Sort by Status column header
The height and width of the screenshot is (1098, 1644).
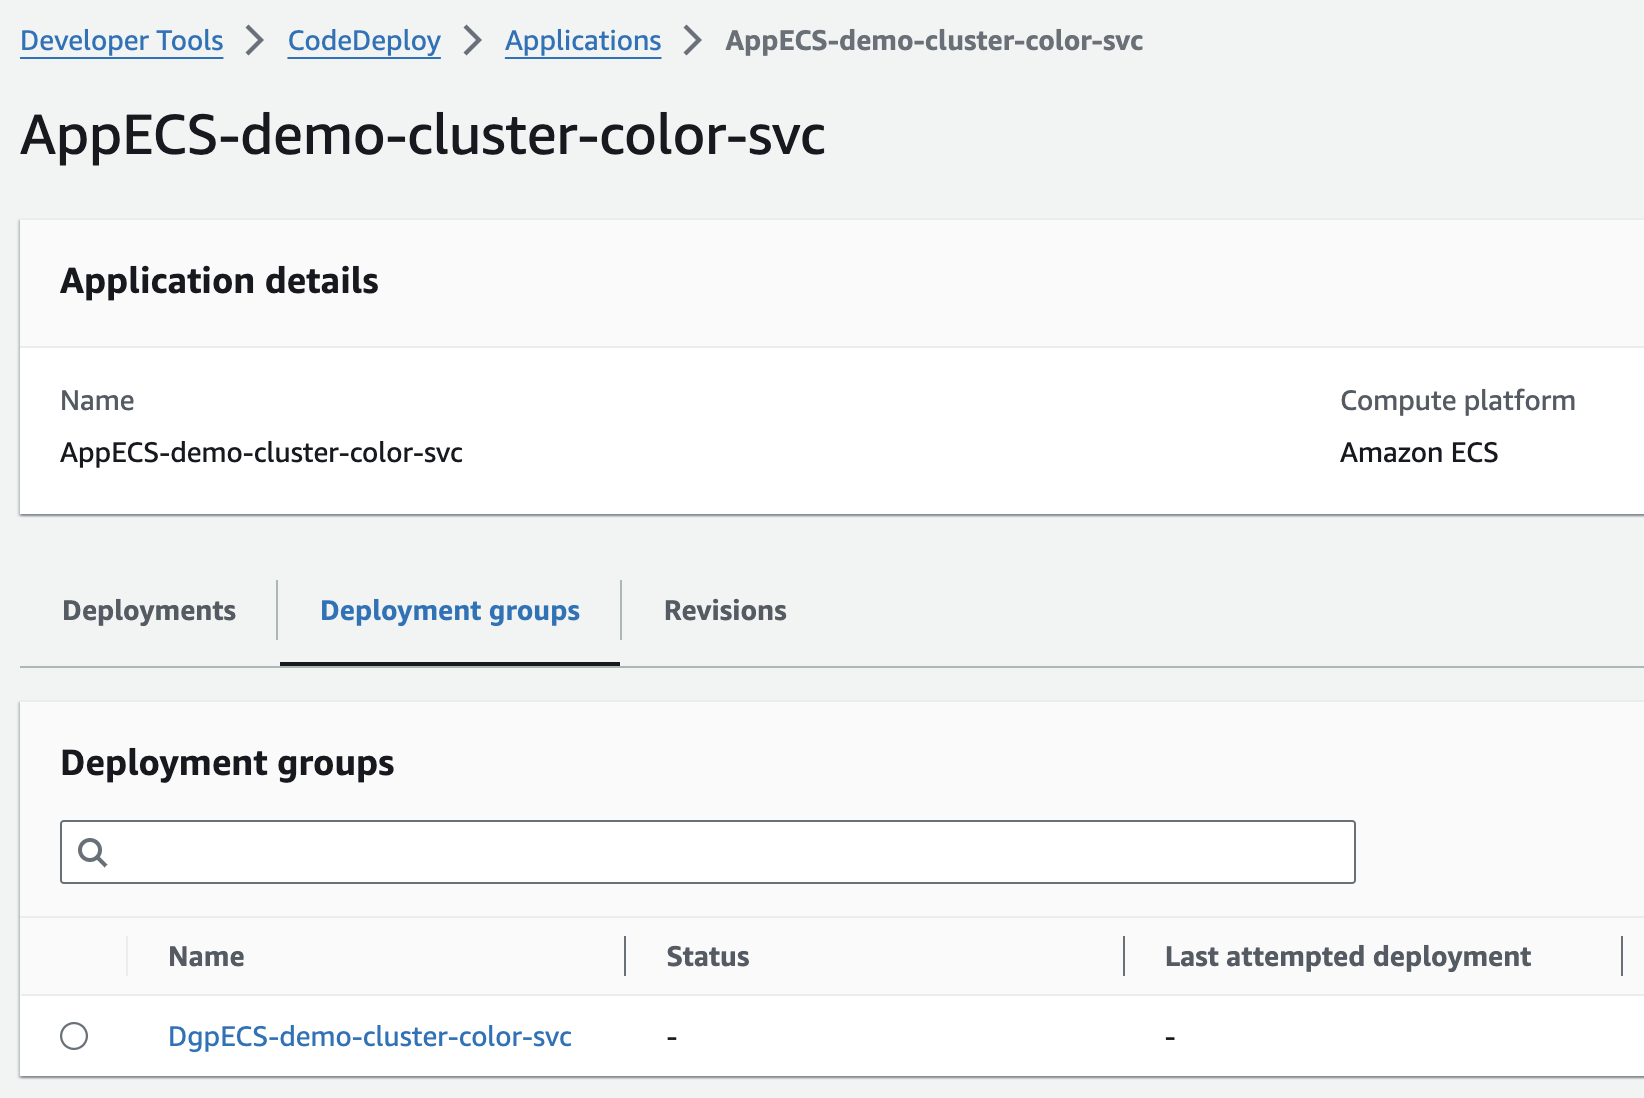click(x=708, y=956)
